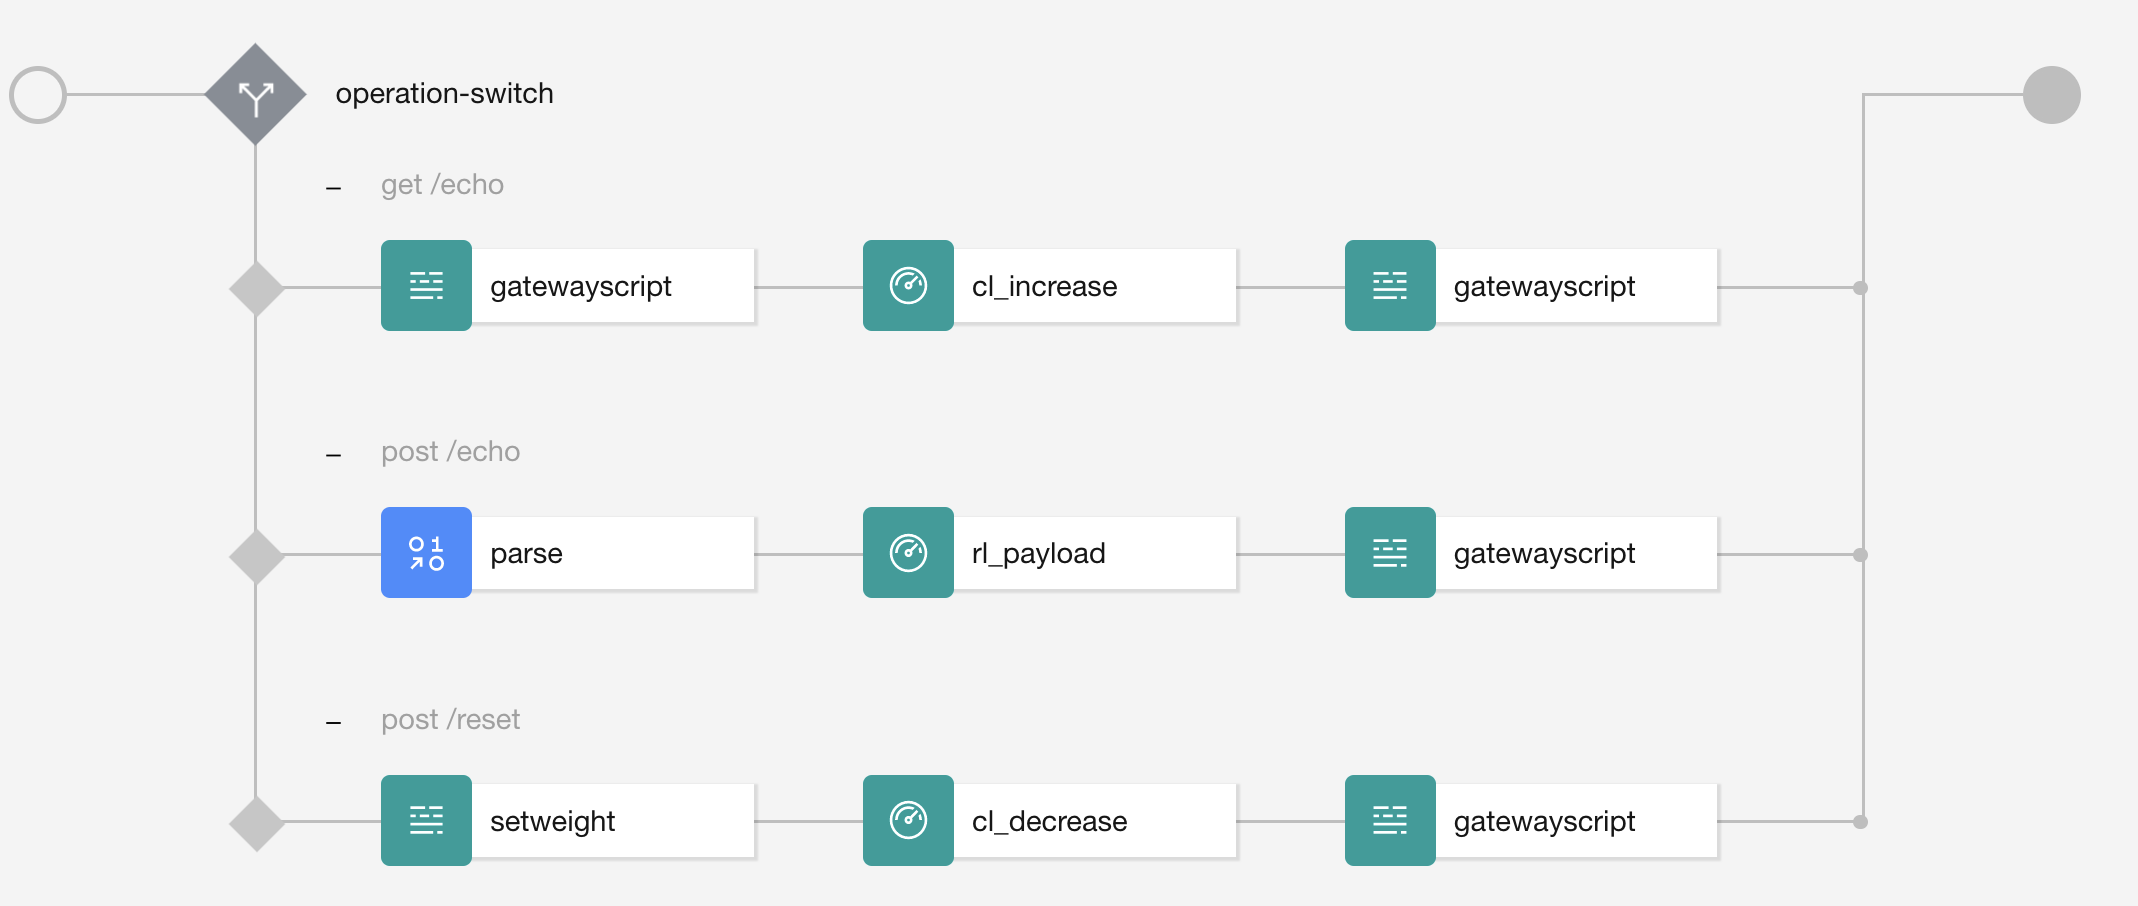This screenshot has height=906, width=2138.
Task: Click the branch diamond of get /echo row
Action: tap(257, 288)
